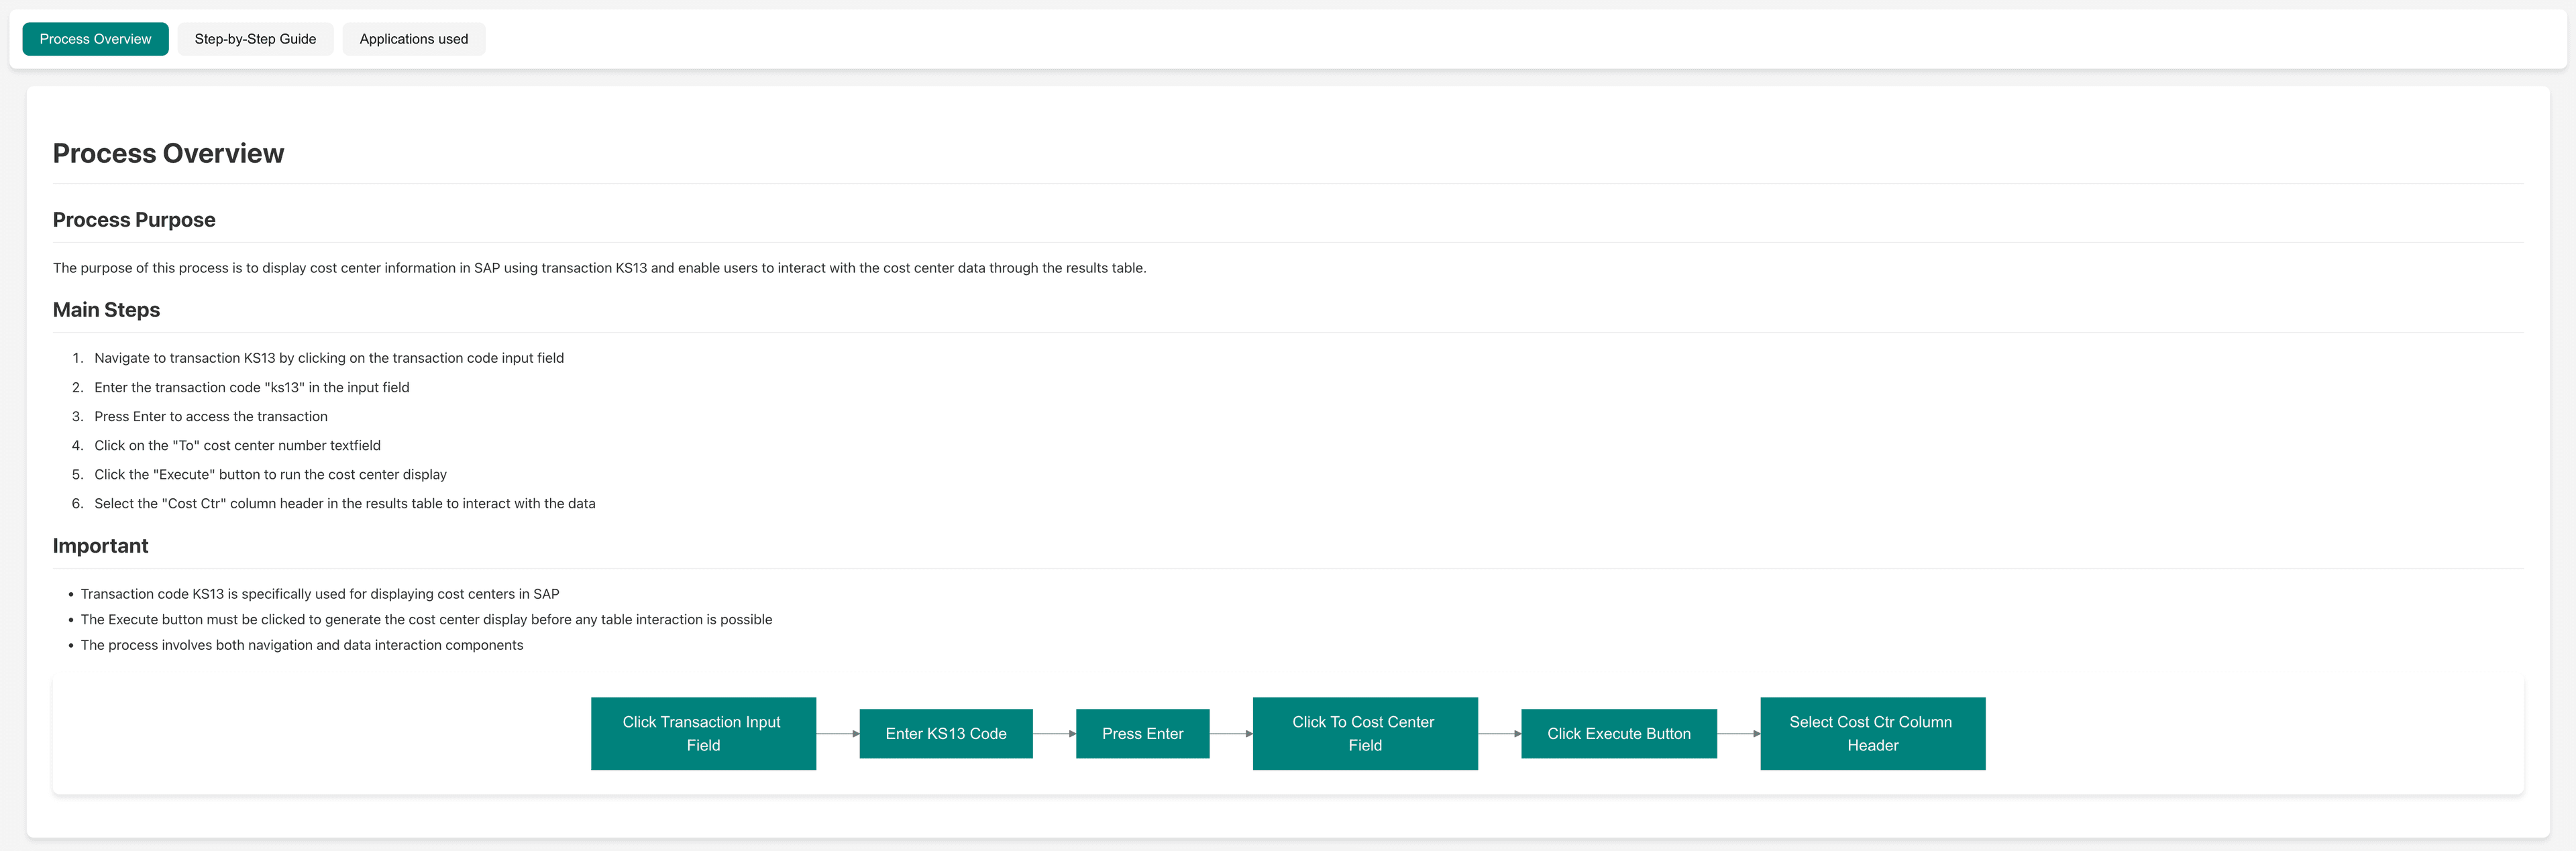Click step 2 about entering ks13 code
Image resolution: width=2576 pixels, height=851 pixels.
pyautogui.click(x=251, y=387)
